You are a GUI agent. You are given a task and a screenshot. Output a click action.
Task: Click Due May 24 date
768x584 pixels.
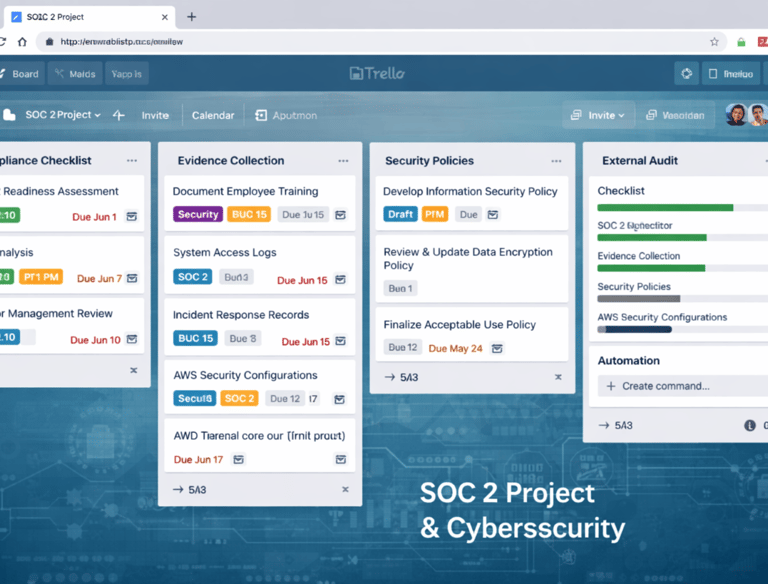tap(456, 348)
